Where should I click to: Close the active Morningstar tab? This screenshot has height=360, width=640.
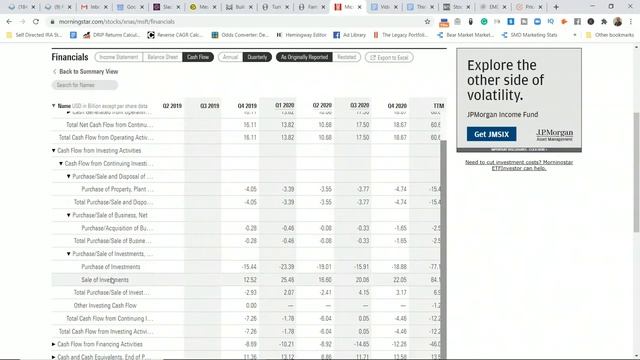(x=360, y=7)
